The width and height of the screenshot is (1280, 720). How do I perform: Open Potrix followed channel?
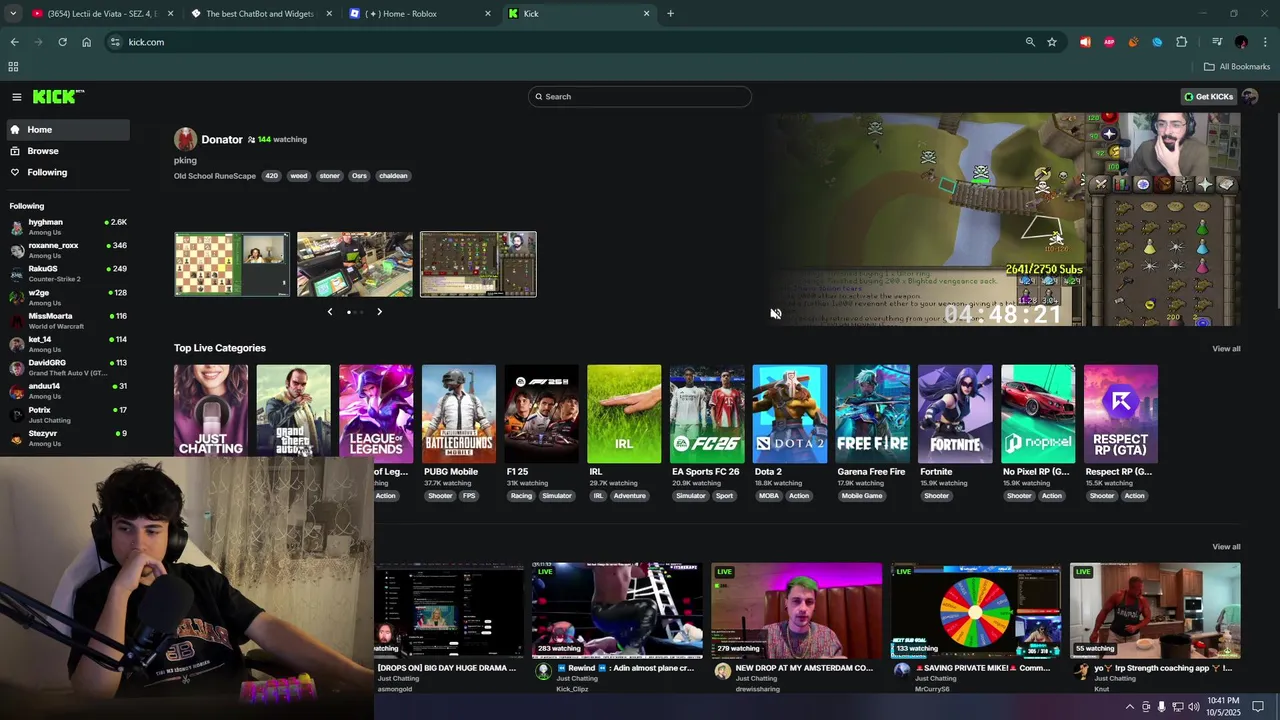(68, 414)
